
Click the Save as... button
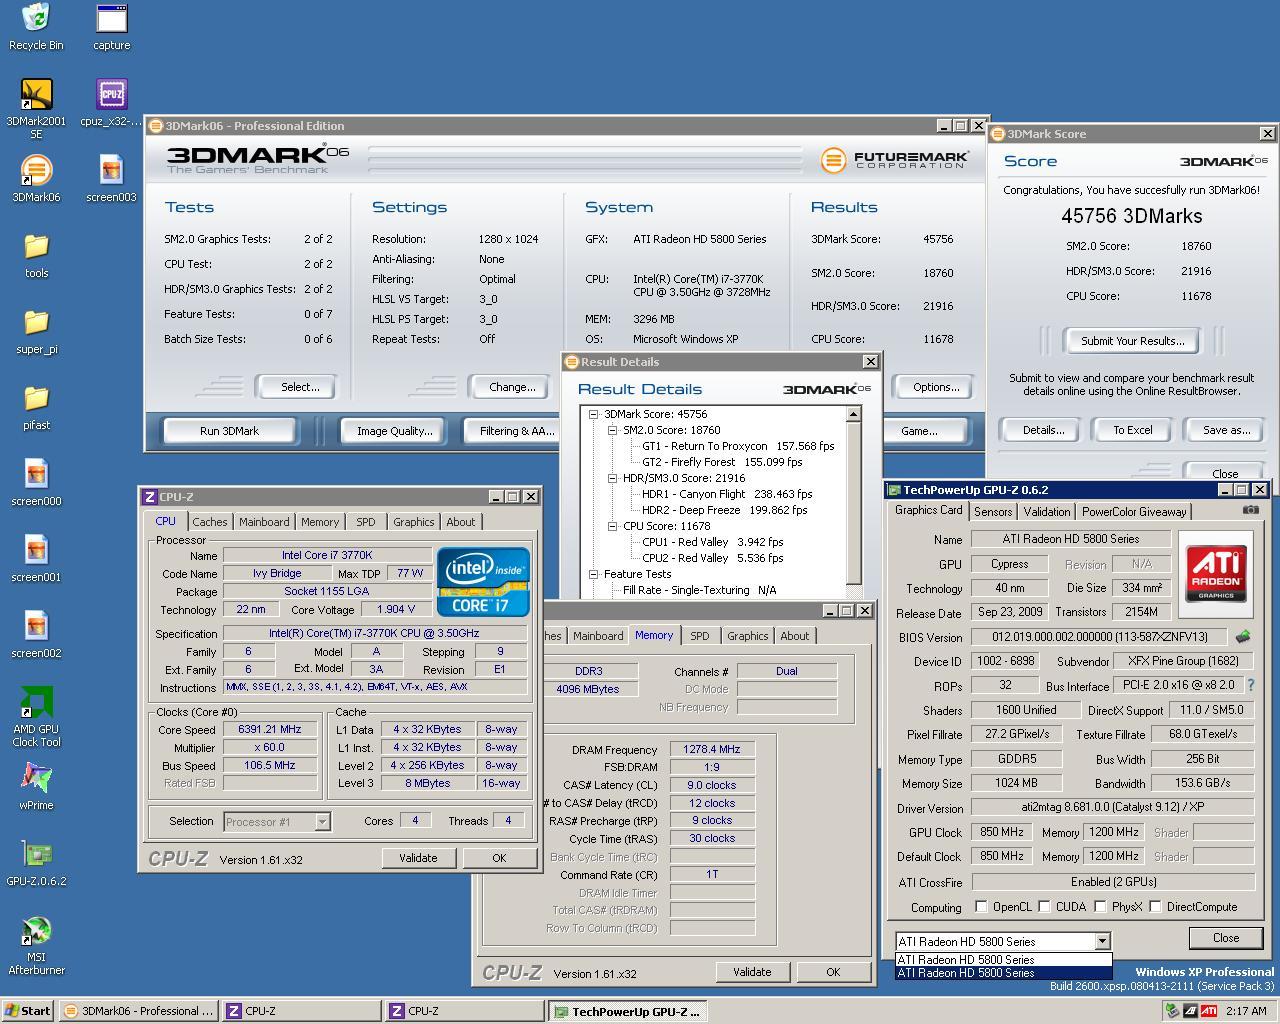coord(1227,430)
